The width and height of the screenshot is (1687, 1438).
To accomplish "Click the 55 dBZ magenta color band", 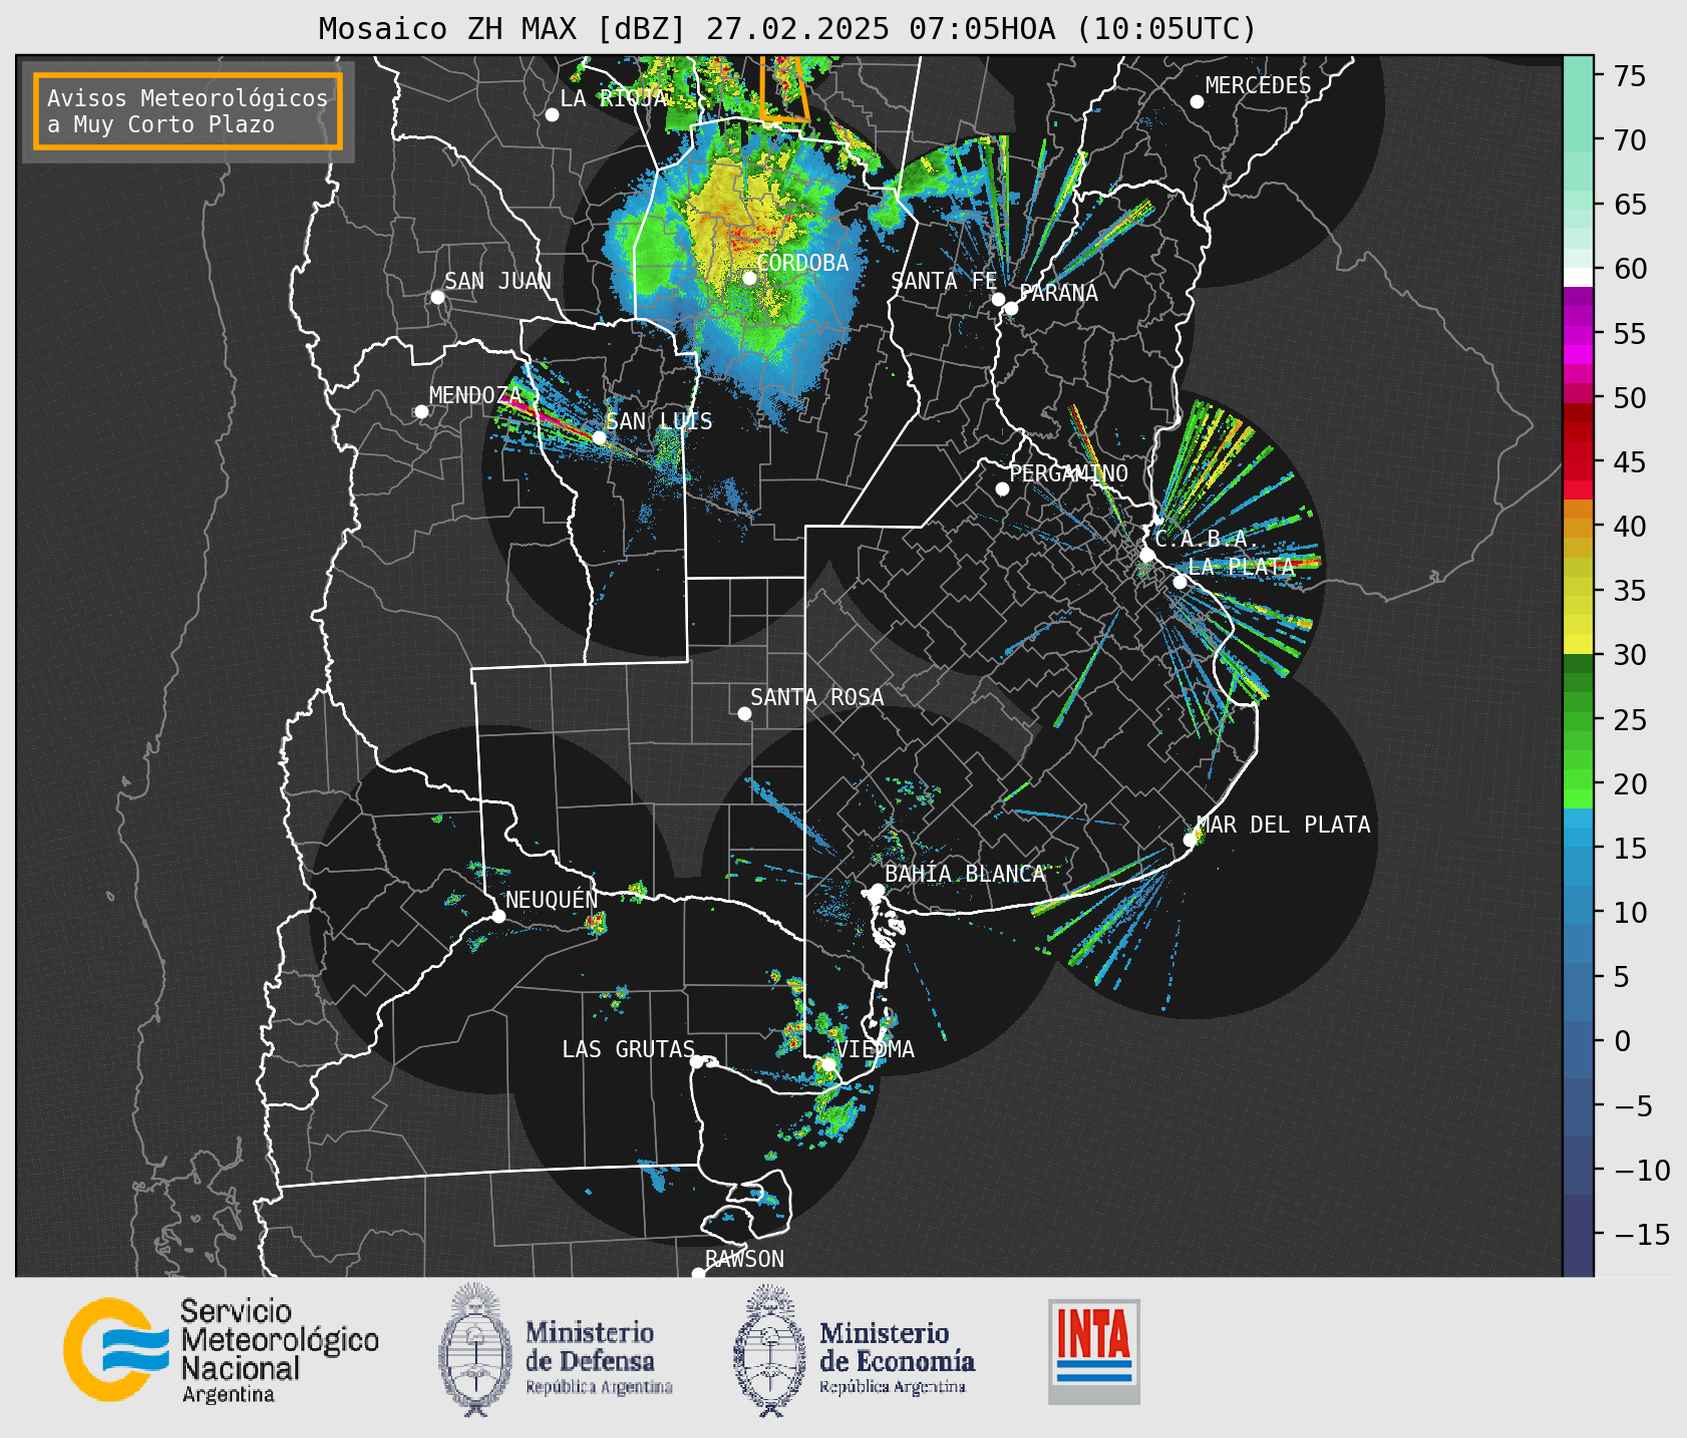I will coord(1578,334).
